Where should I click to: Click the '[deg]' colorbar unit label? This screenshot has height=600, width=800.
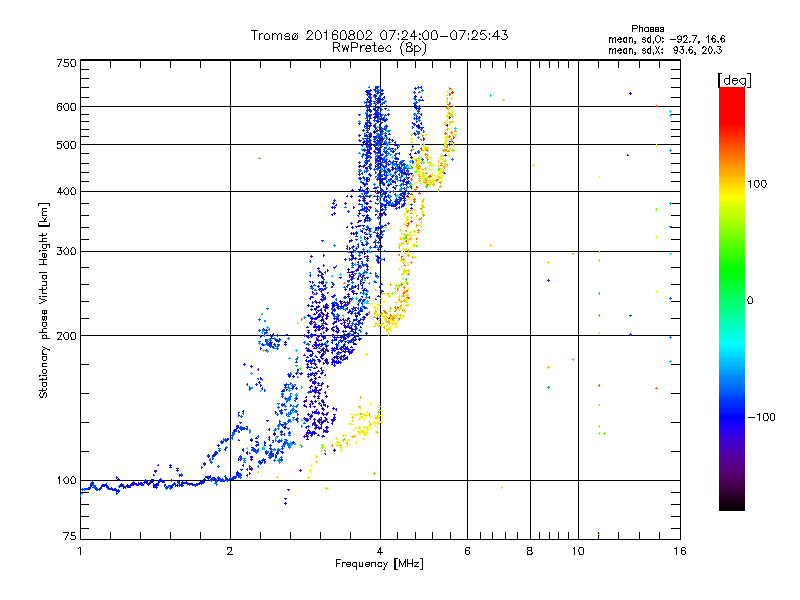click(734, 80)
